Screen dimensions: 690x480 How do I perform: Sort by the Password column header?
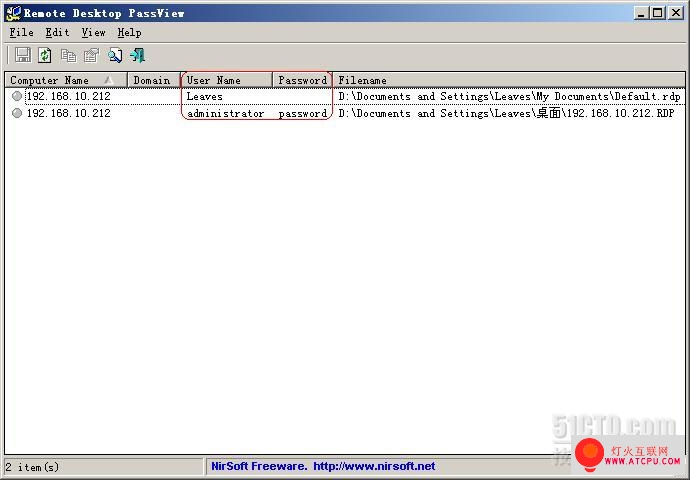[x=302, y=80]
